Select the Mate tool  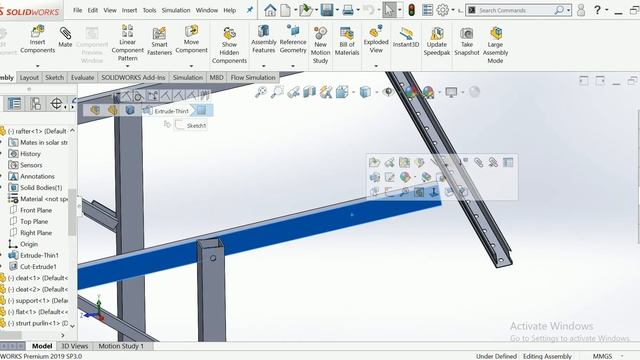(x=65, y=37)
